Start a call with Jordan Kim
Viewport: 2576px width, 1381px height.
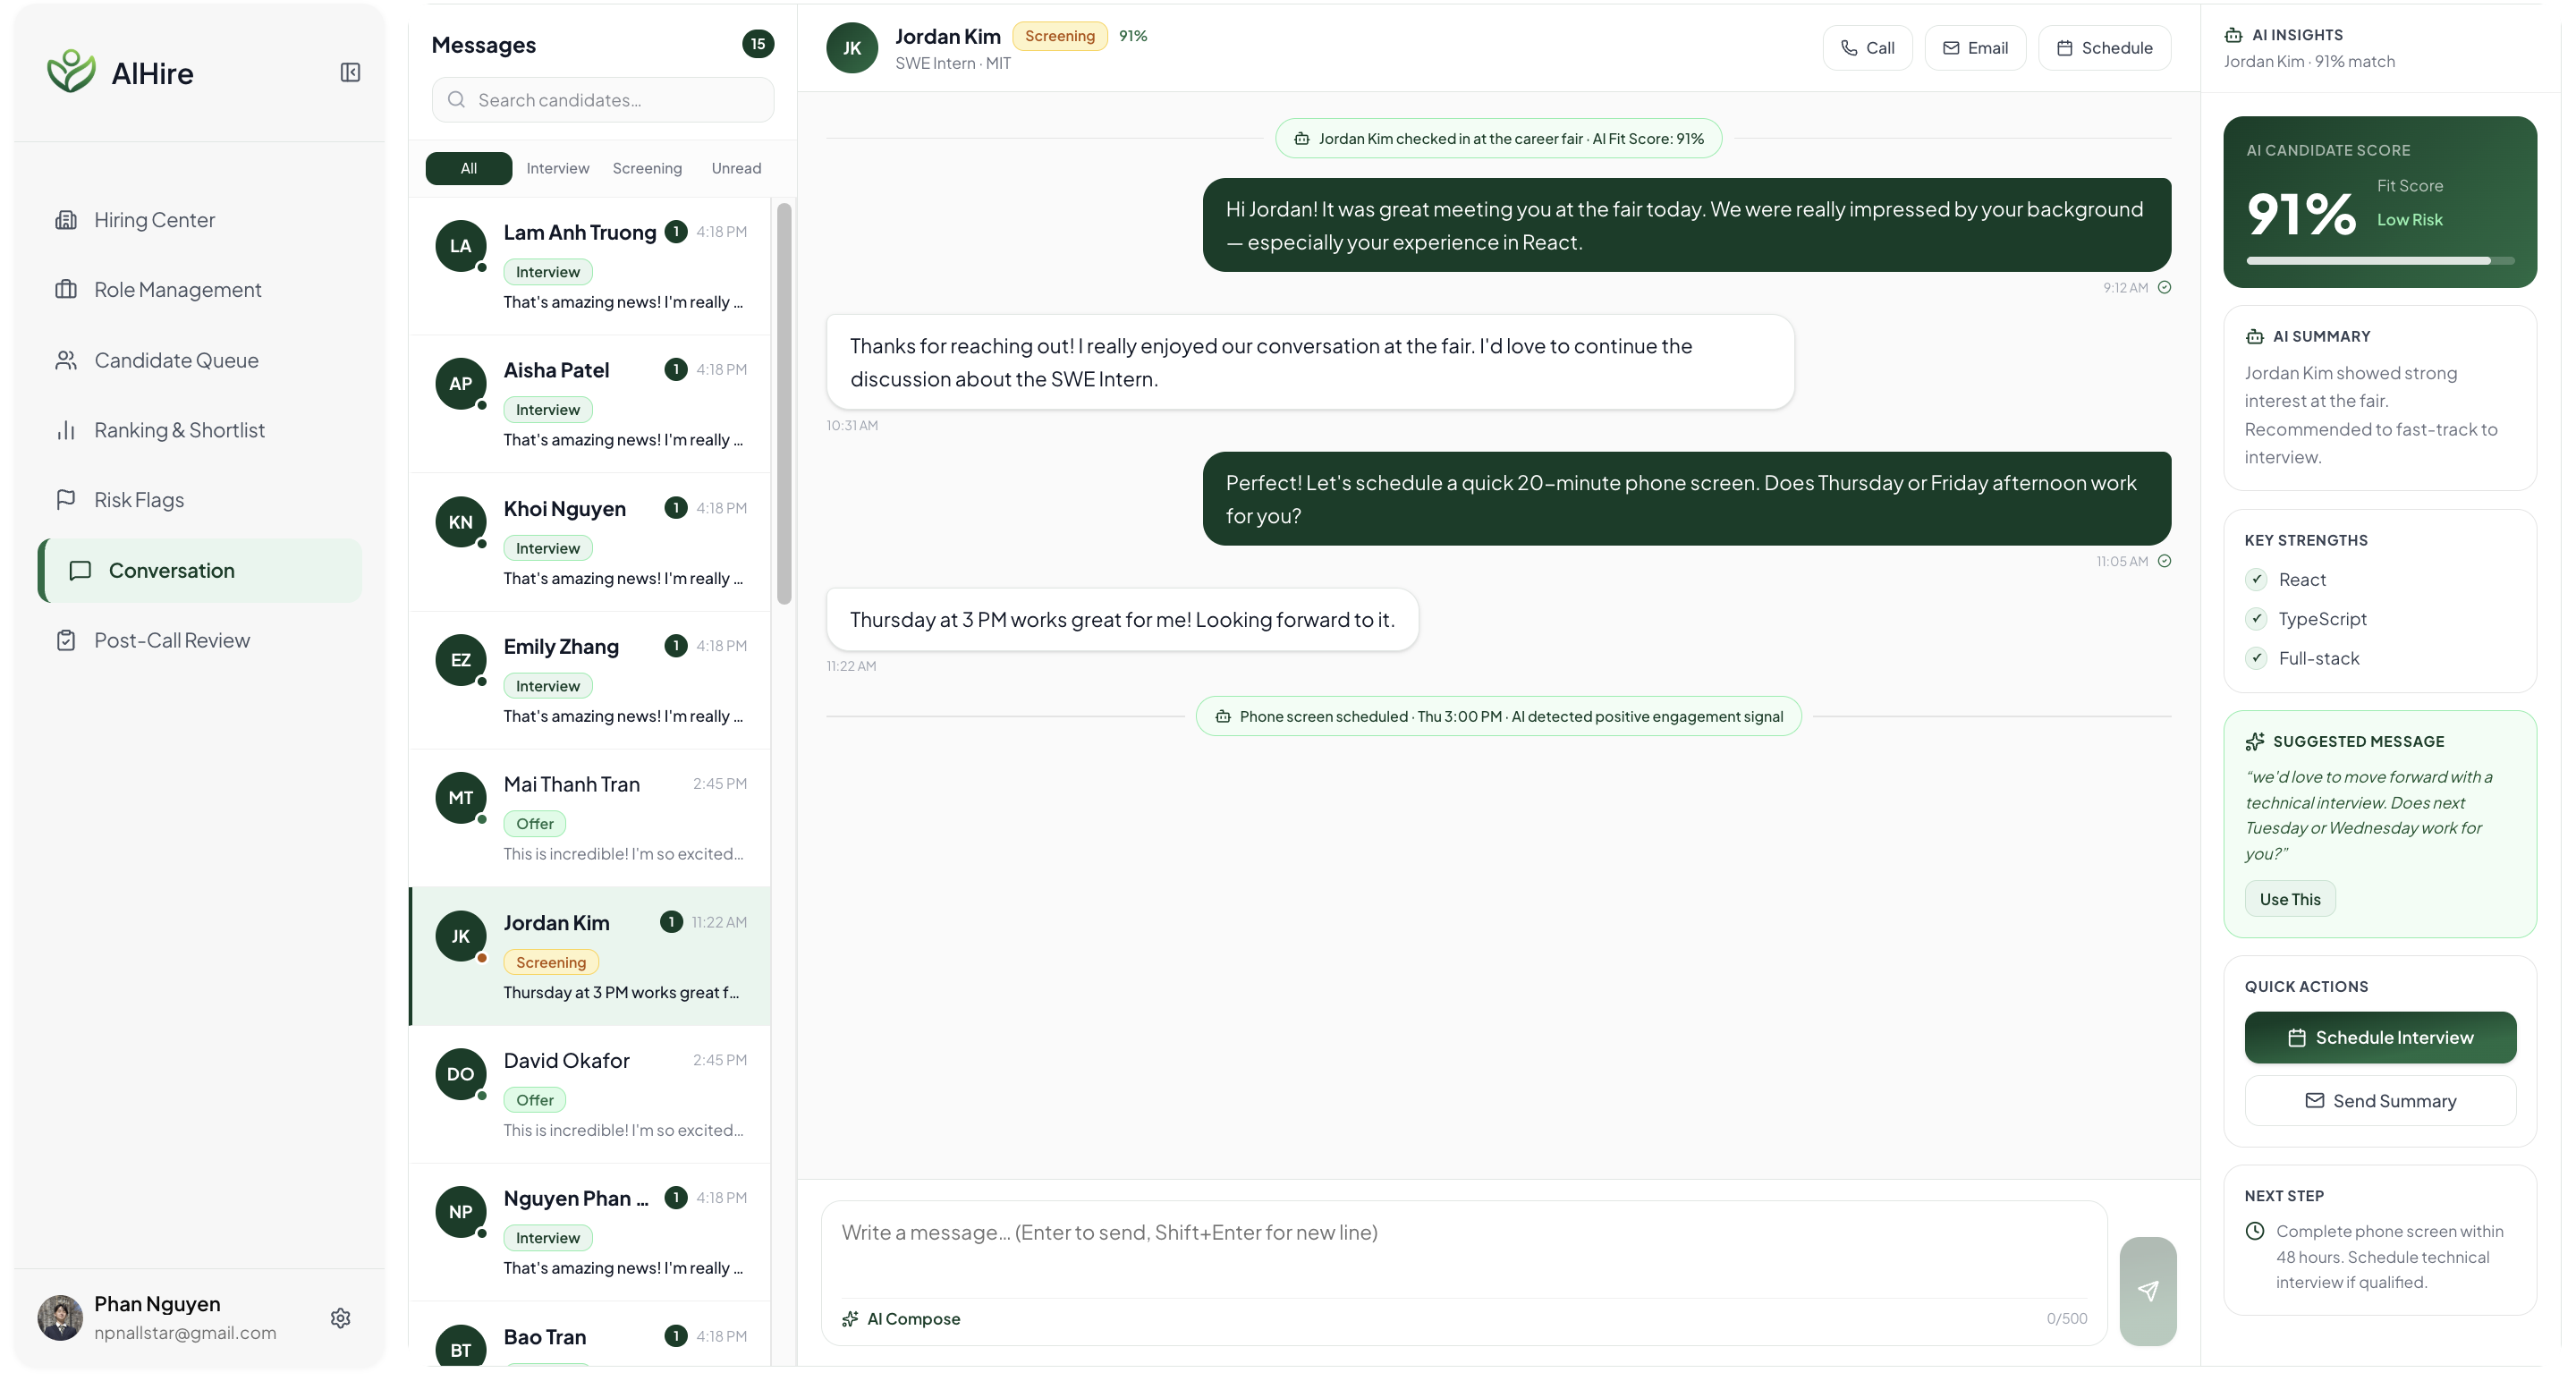(x=1867, y=48)
